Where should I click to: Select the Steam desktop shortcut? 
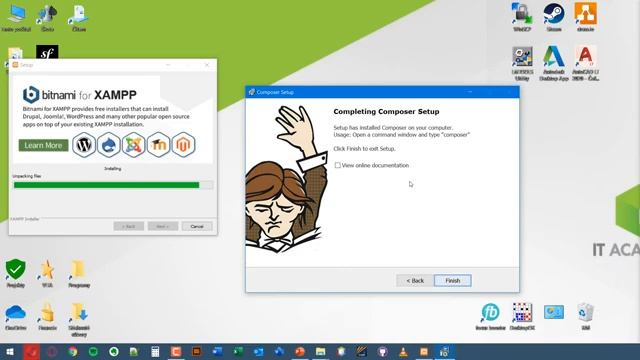coord(554,17)
